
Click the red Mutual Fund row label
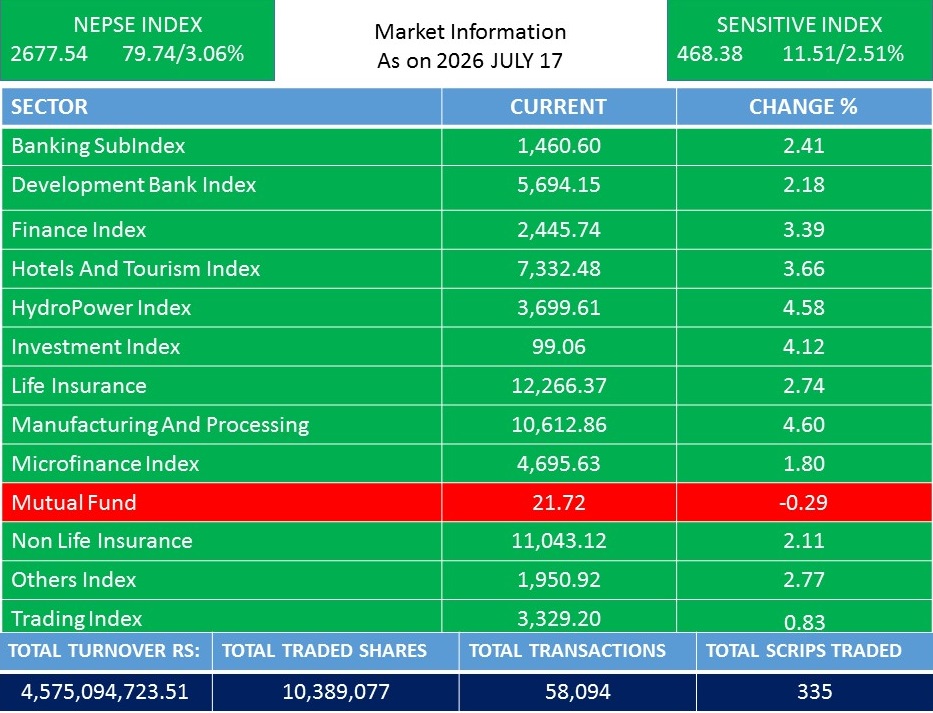(74, 502)
